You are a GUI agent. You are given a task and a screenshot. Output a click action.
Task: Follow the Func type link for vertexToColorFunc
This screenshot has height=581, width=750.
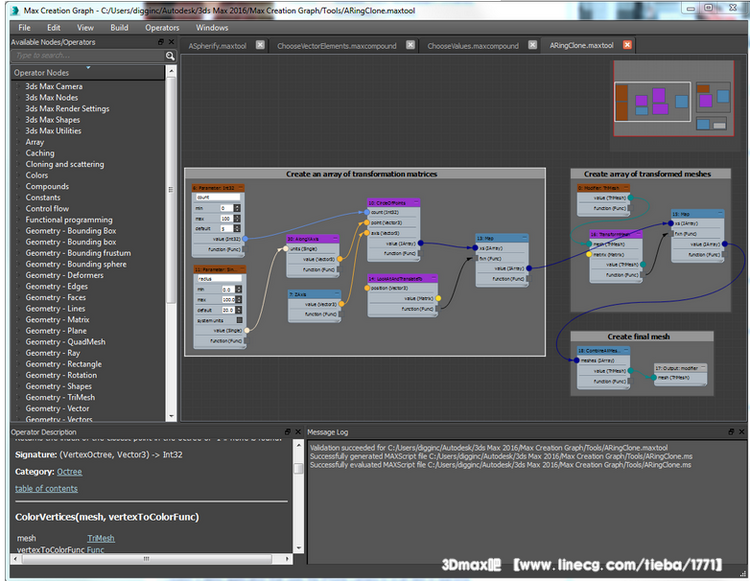95,550
